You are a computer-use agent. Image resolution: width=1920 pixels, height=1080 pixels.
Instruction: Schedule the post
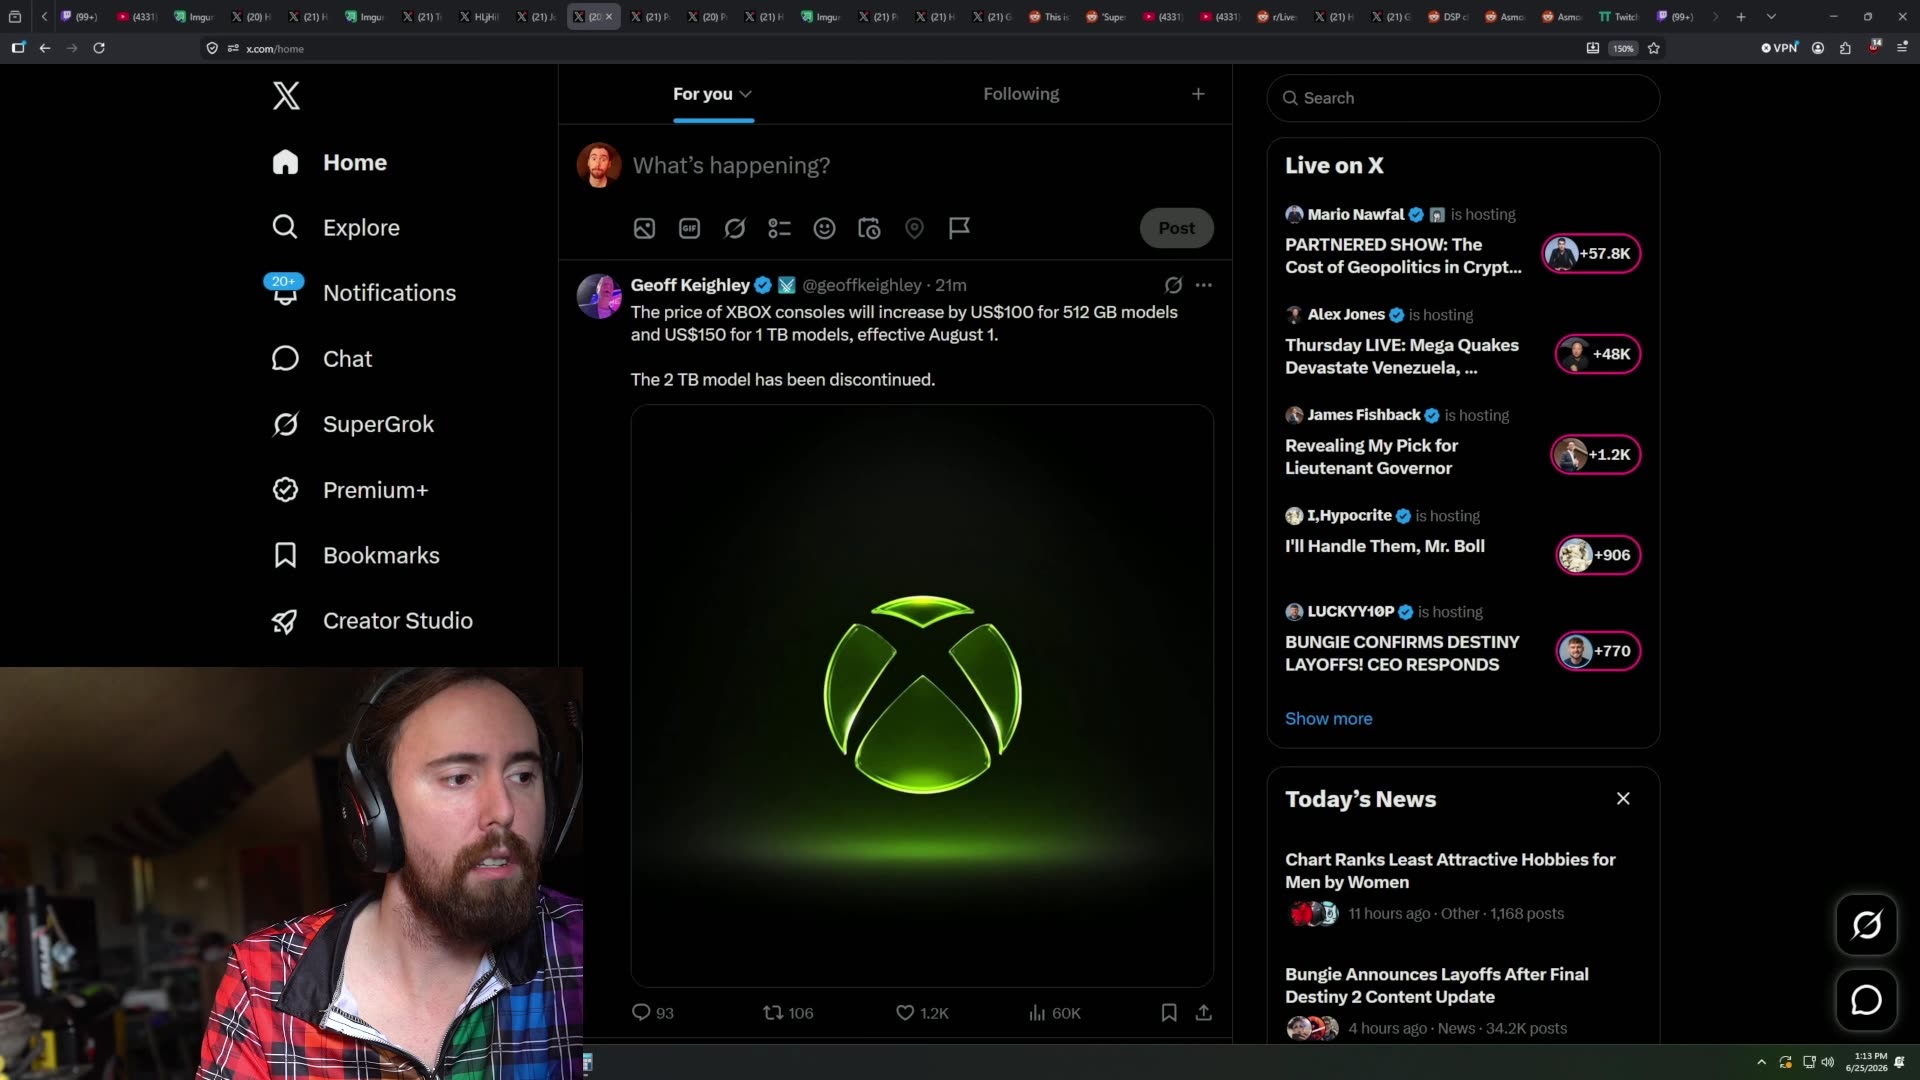[x=869, y=229]
